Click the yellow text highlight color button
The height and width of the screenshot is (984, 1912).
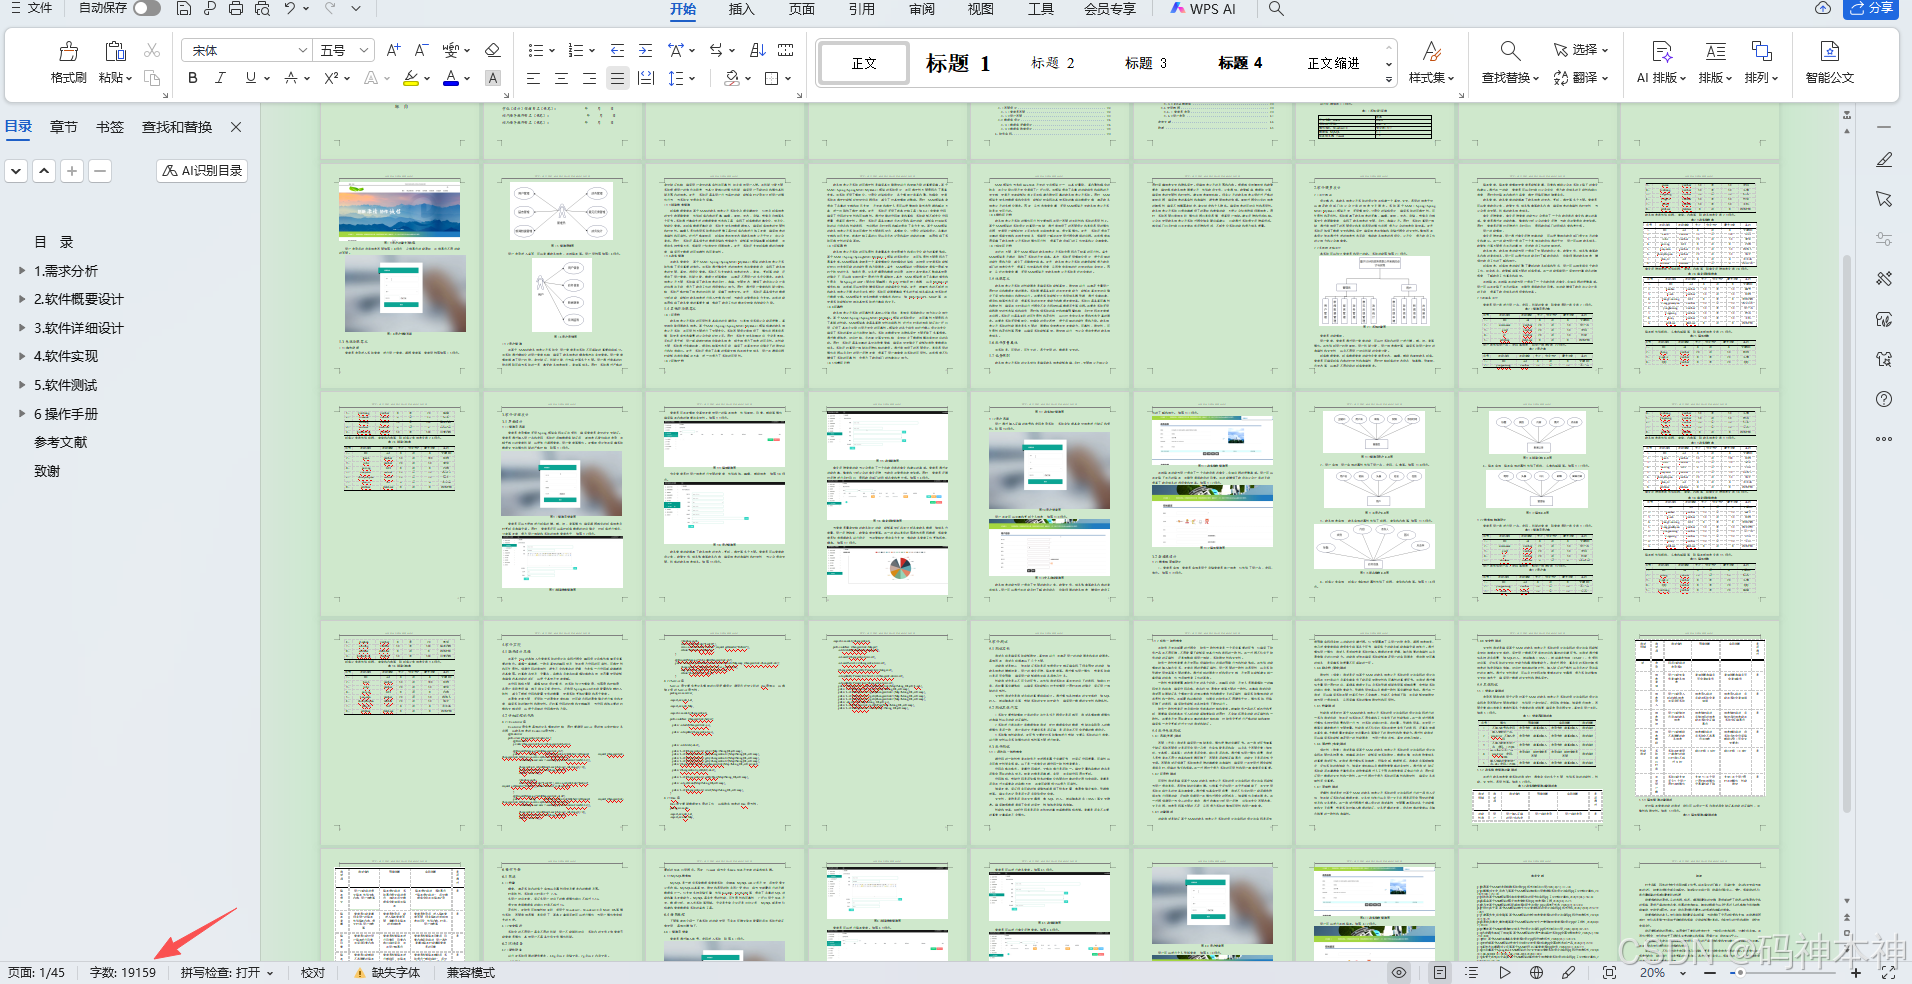pos(411,78)
